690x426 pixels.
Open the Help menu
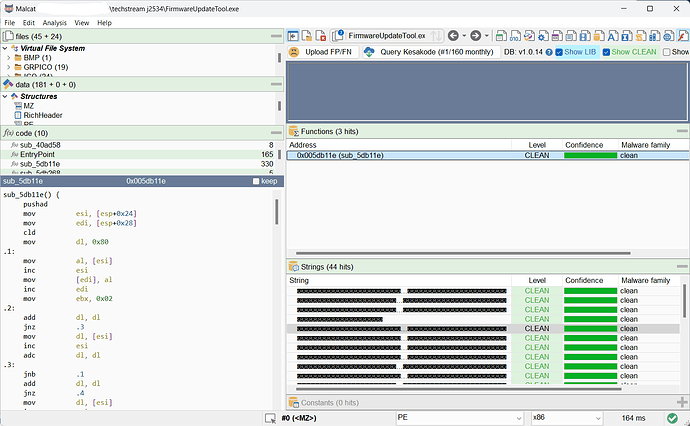click(104, 23)
